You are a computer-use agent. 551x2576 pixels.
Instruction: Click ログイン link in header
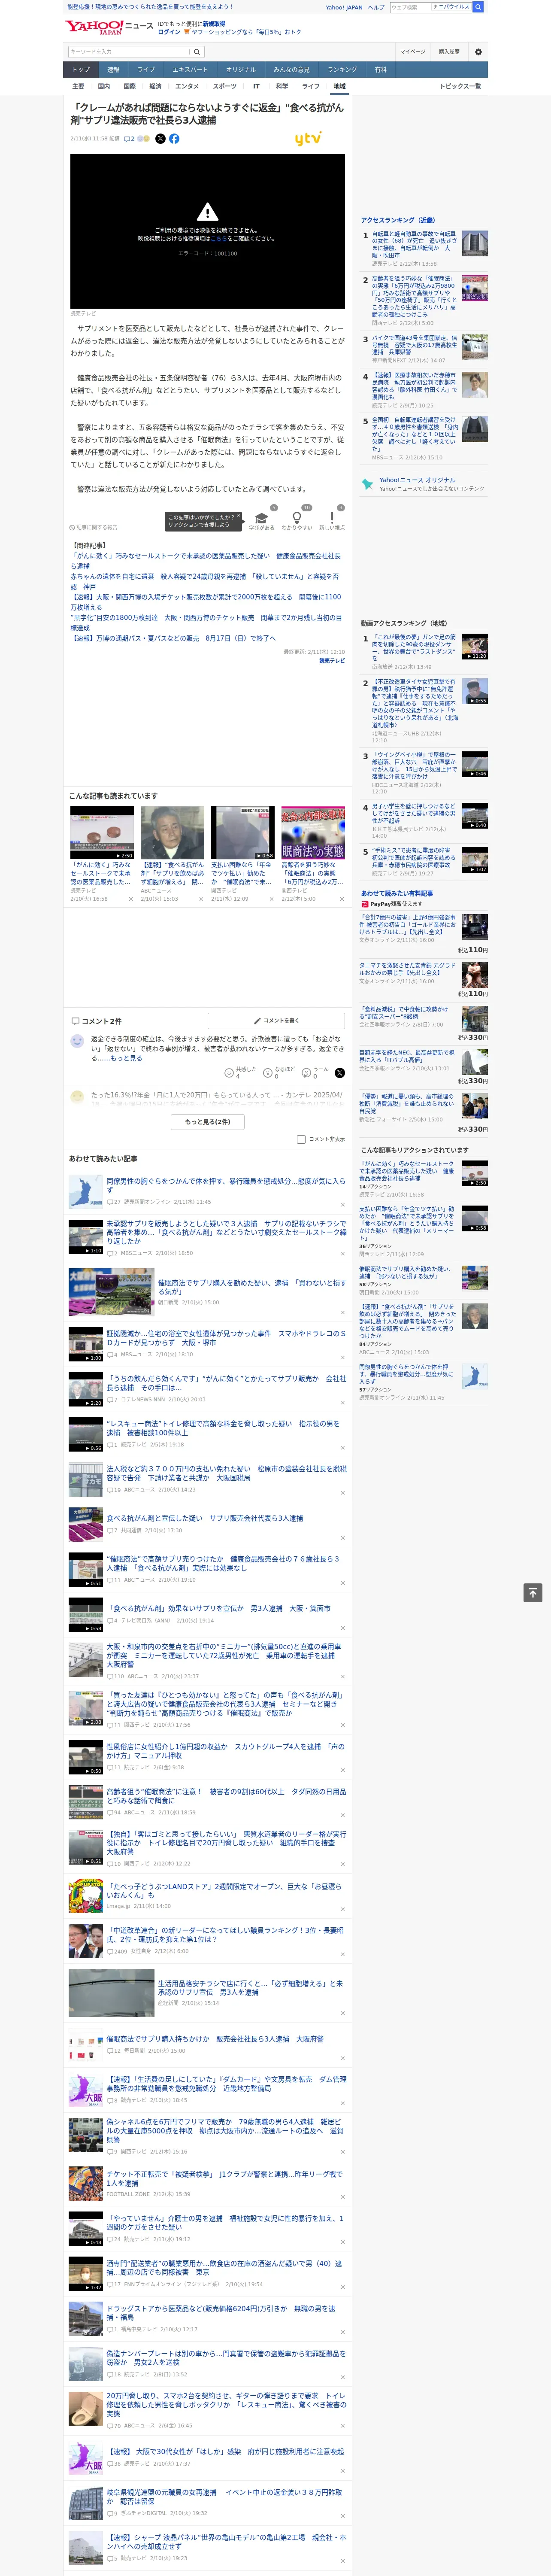pyautogui.click(x=169, y=32)
